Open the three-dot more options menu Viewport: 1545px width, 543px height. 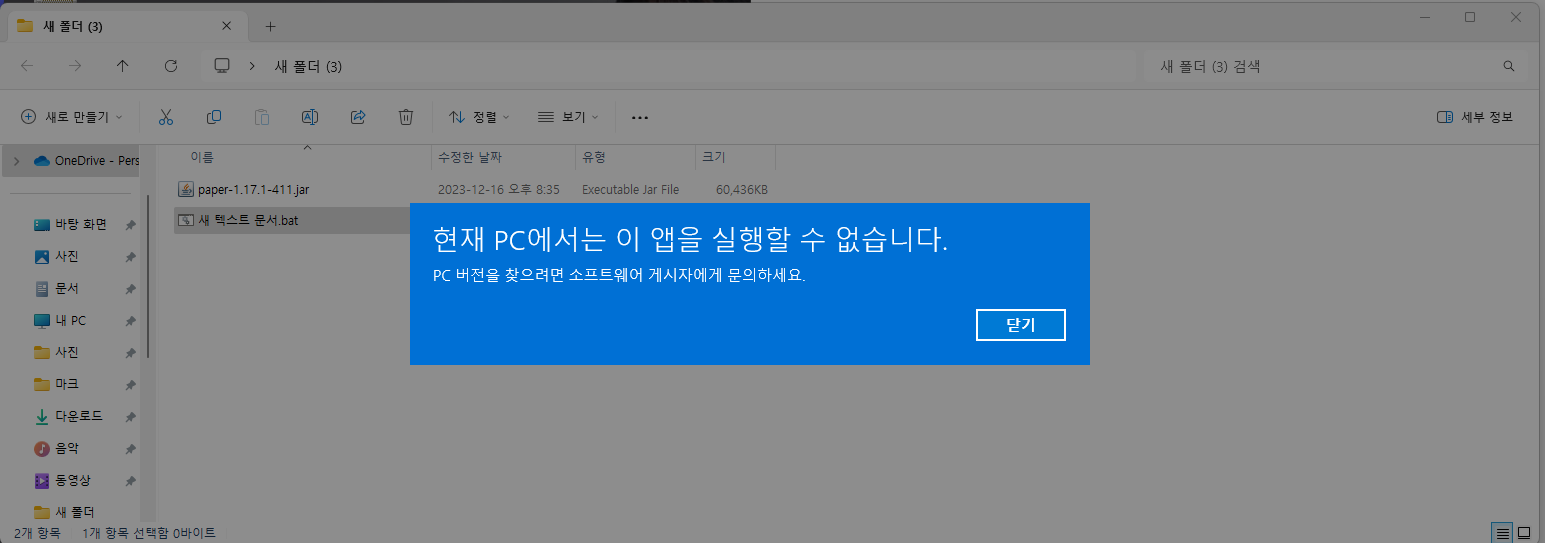640,117
